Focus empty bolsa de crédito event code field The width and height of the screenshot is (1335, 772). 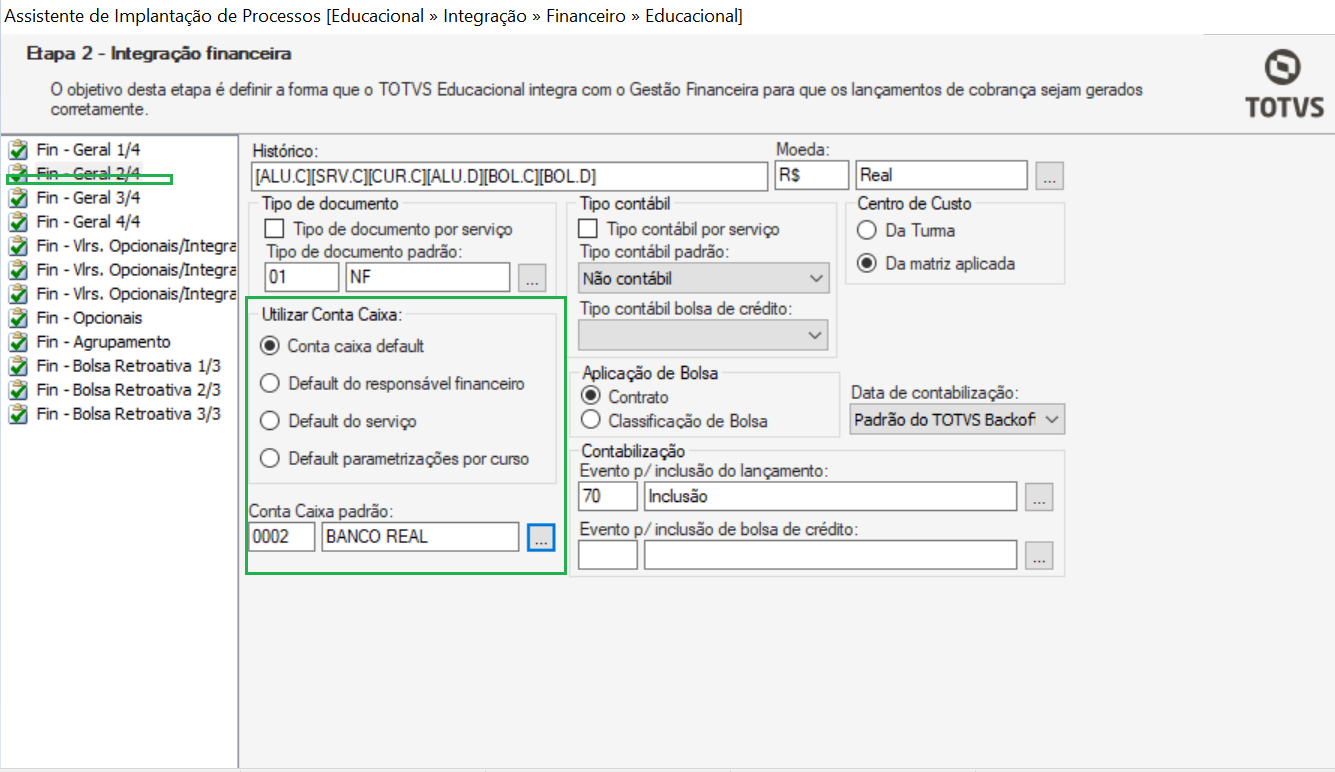coord(608,555)
